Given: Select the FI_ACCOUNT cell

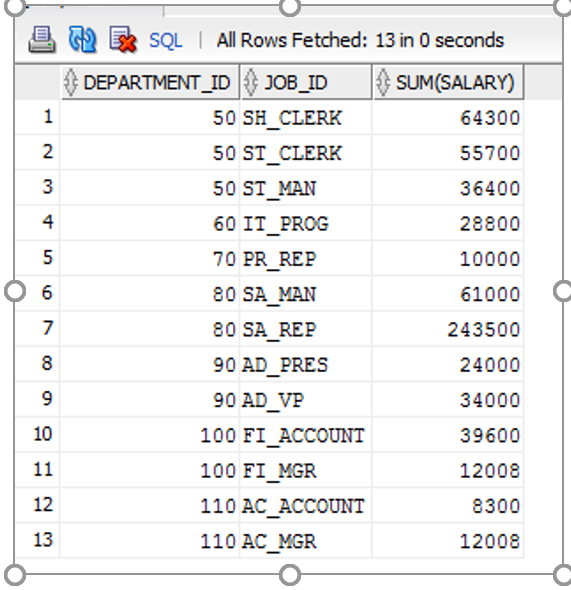Looking at the screenshot, I should 305,435.
